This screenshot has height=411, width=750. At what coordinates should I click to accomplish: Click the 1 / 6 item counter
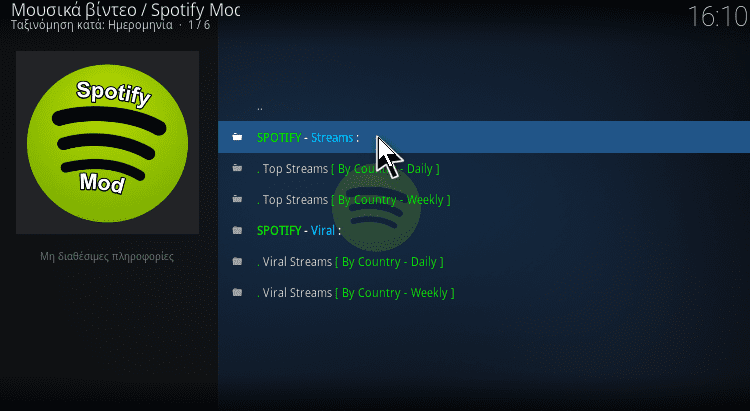coord(199,25)
